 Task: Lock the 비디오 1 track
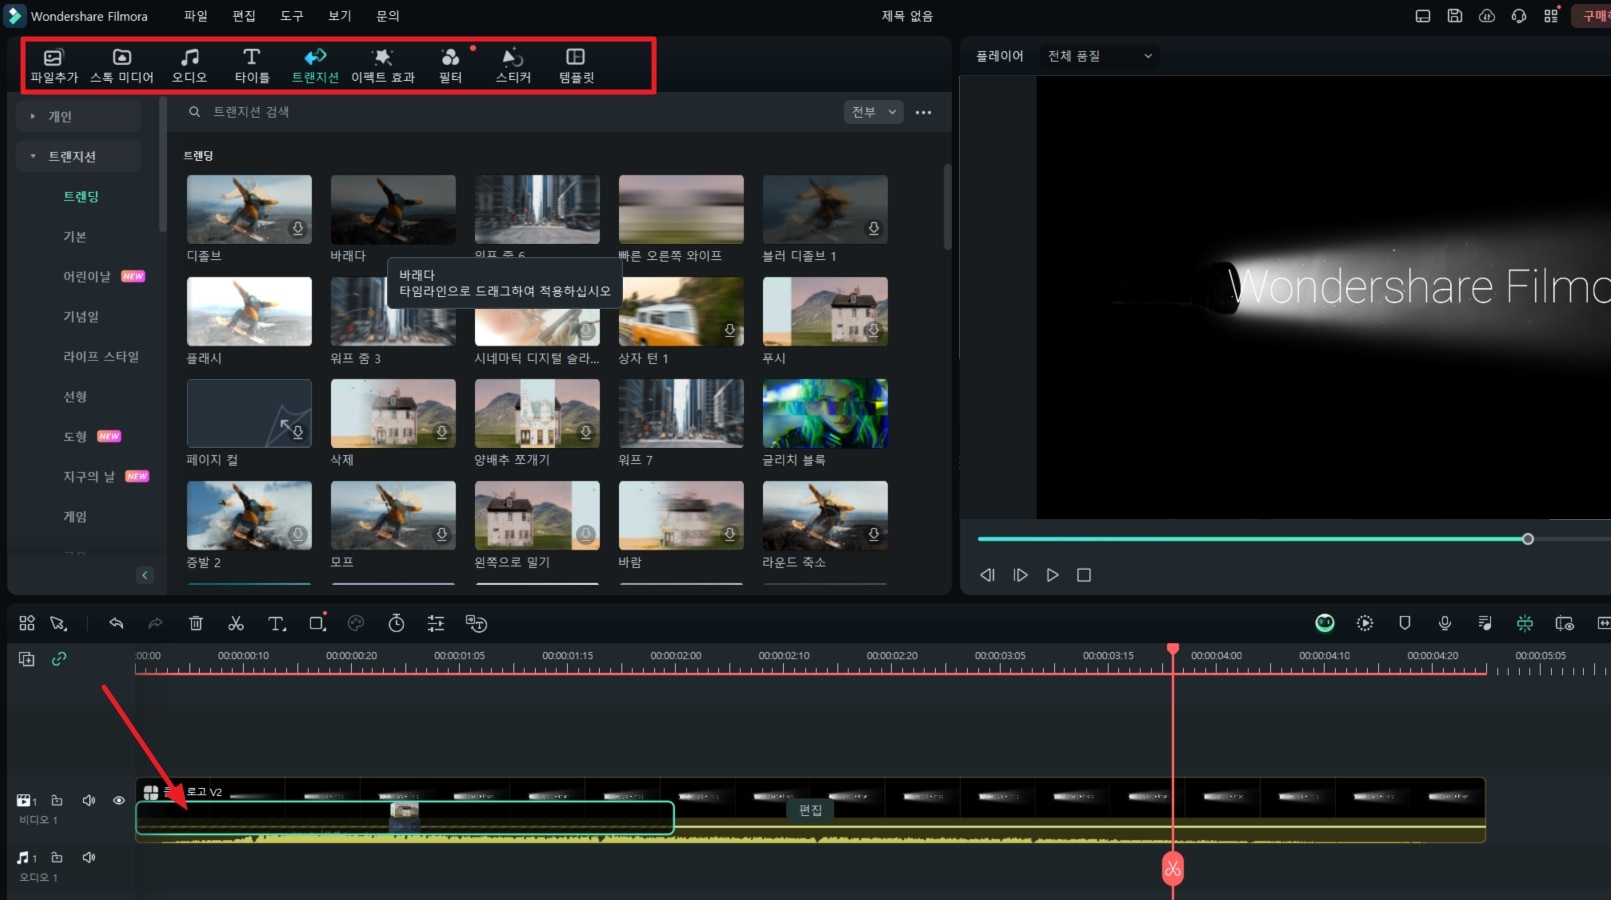point(57,800)
